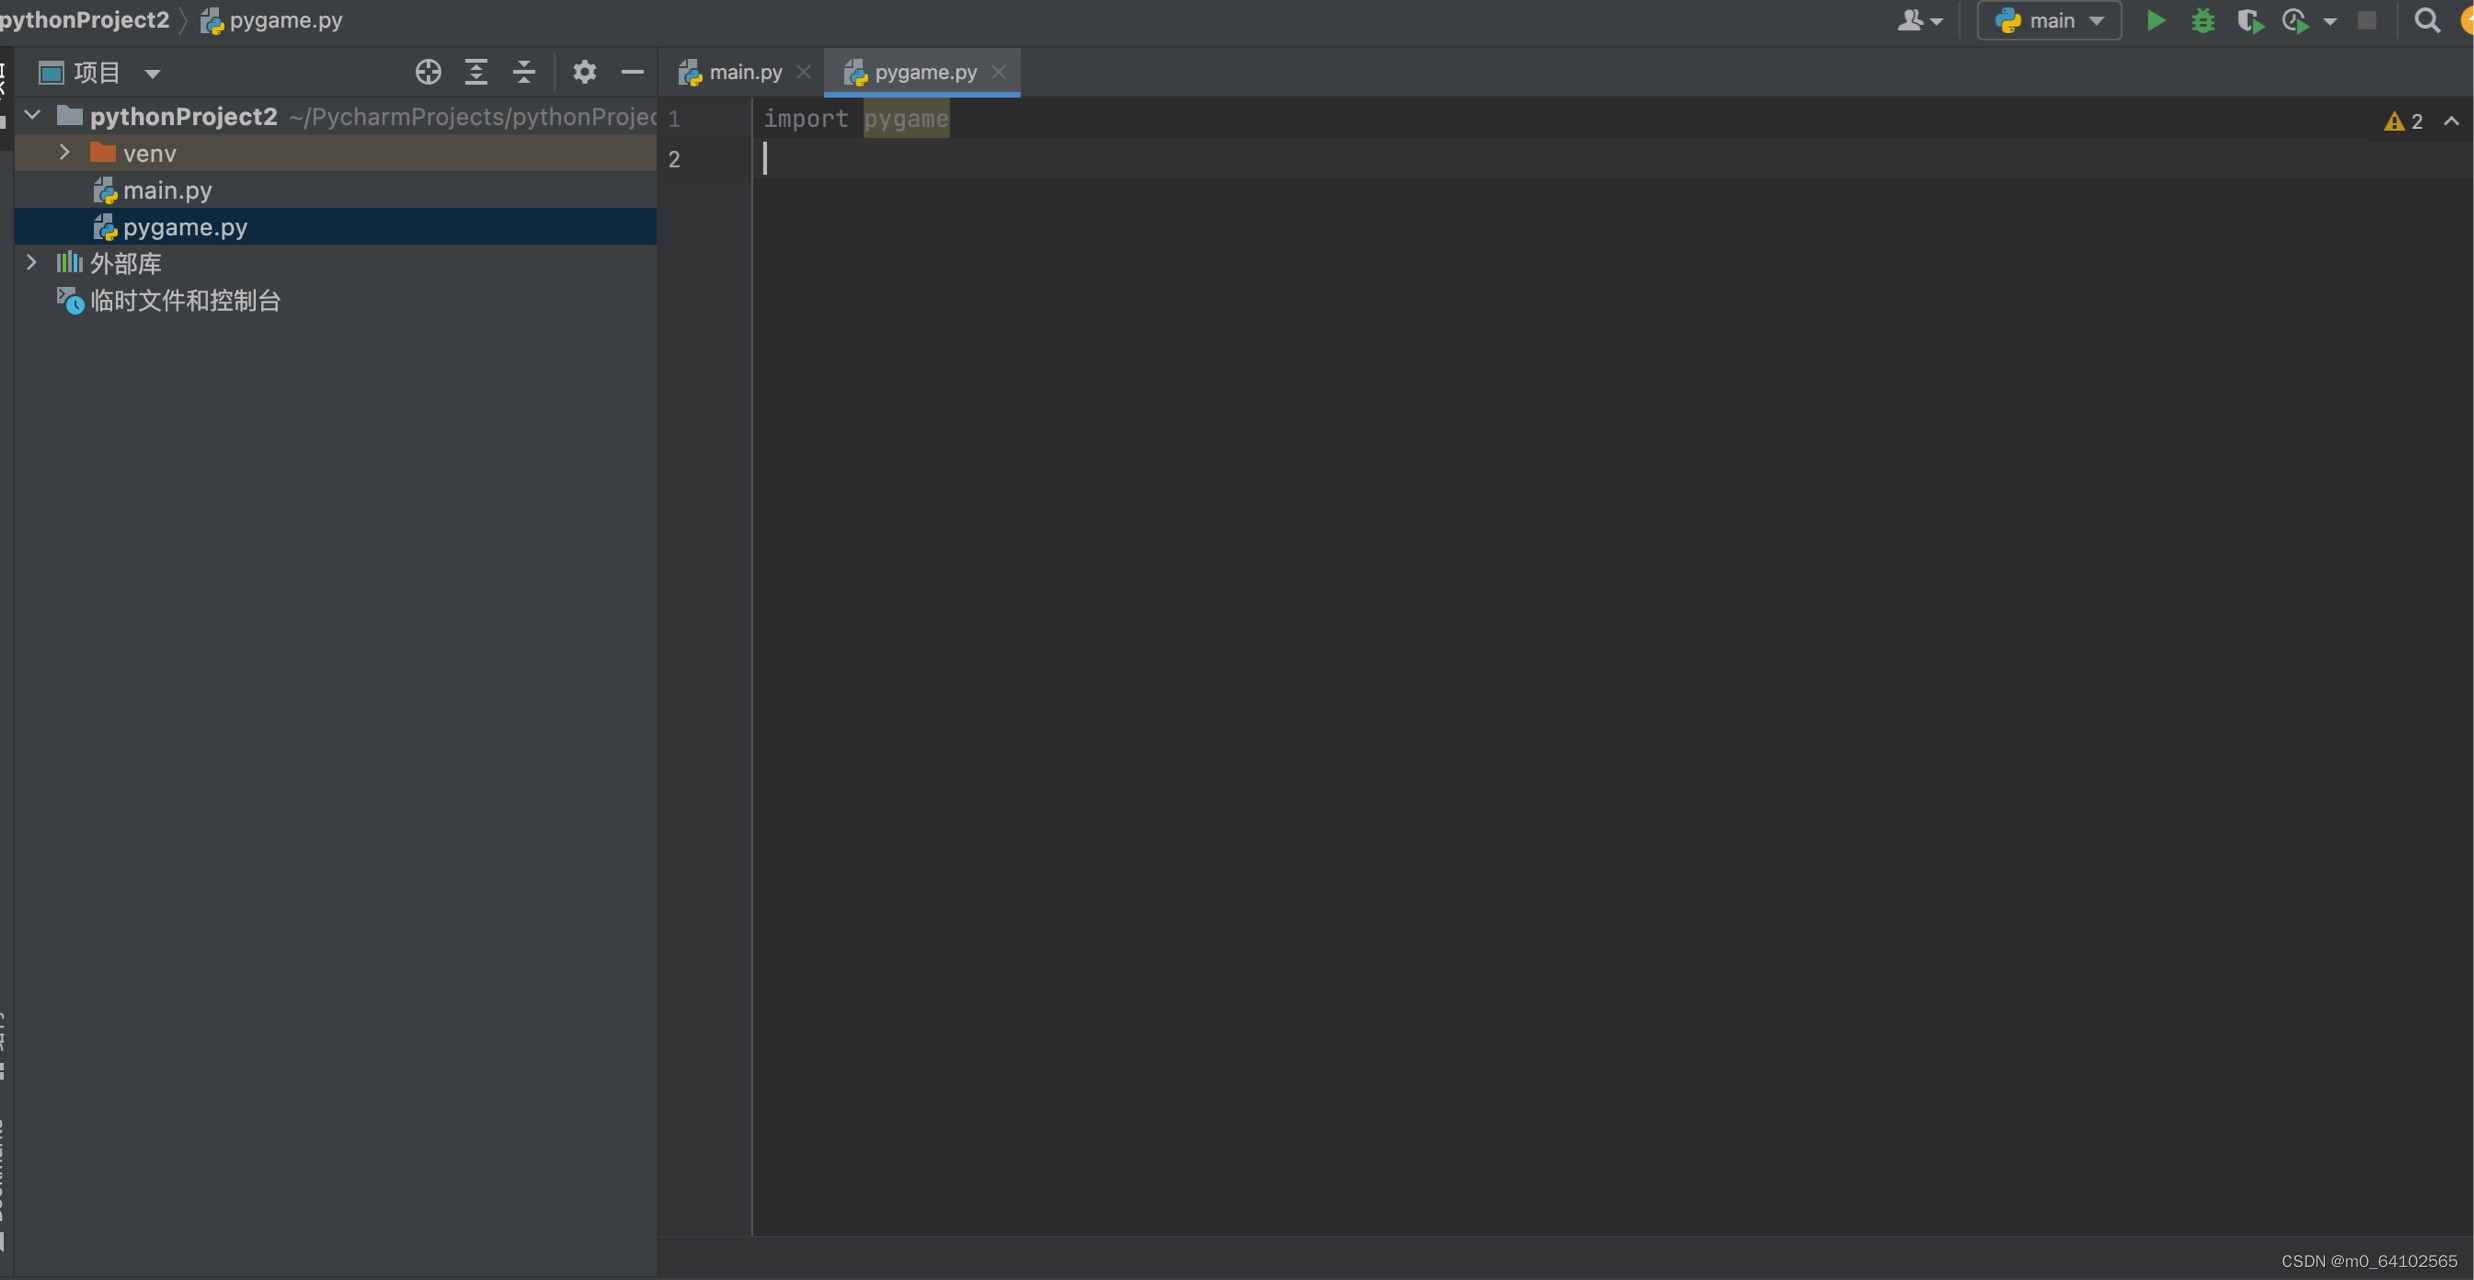Image resolution: width=2474 pixels, height=1280 pixels.
Task: Select pygame.py in project tree
Action: click(336, 227)
